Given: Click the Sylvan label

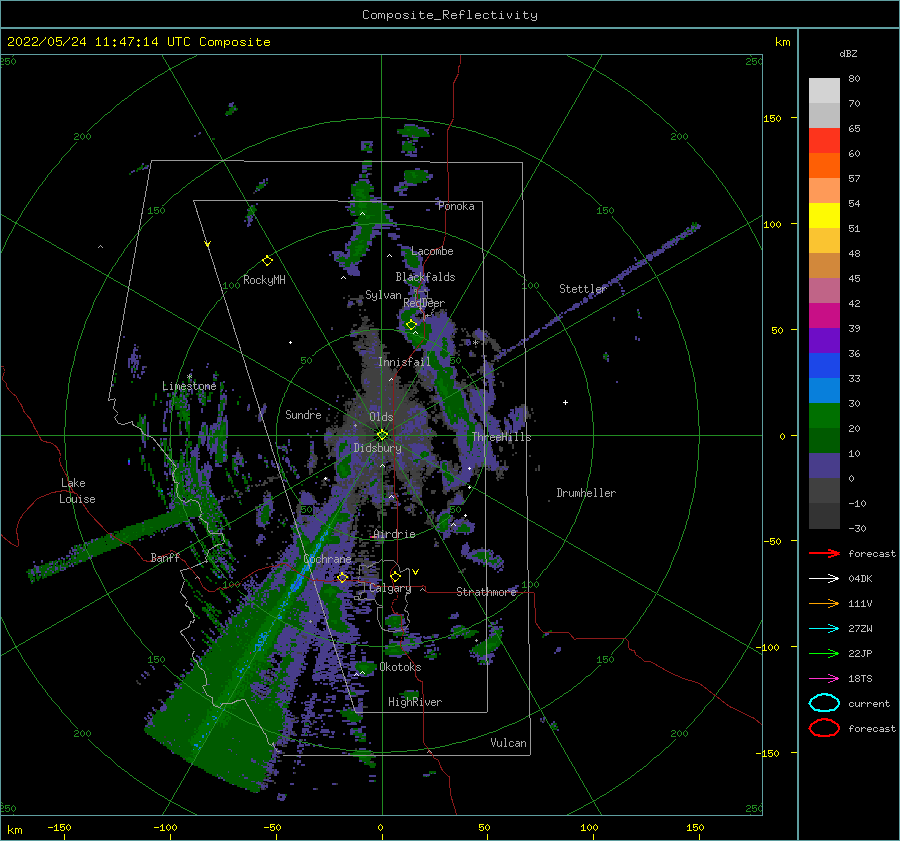Looking at the screenshot, I should pos(383,295).
